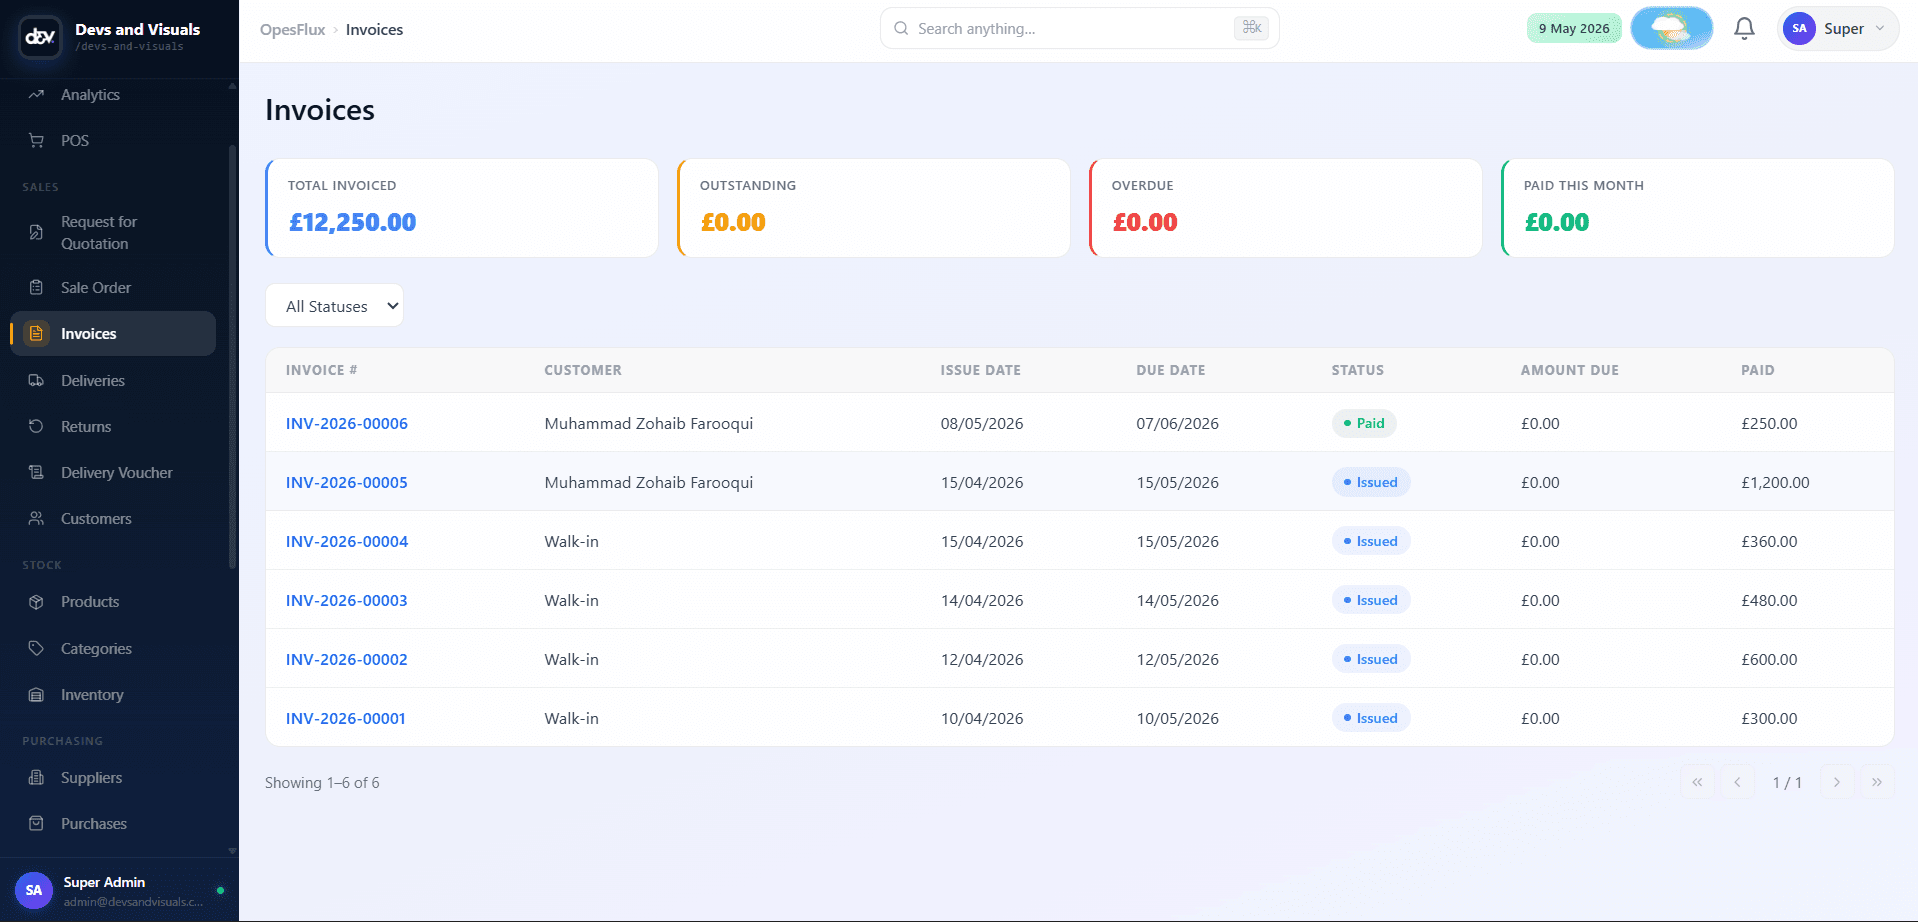Open invoice INV-2026-00005
Image resolution: width=1918 pixels, height=922 pixels.
(x=347, y=482)
